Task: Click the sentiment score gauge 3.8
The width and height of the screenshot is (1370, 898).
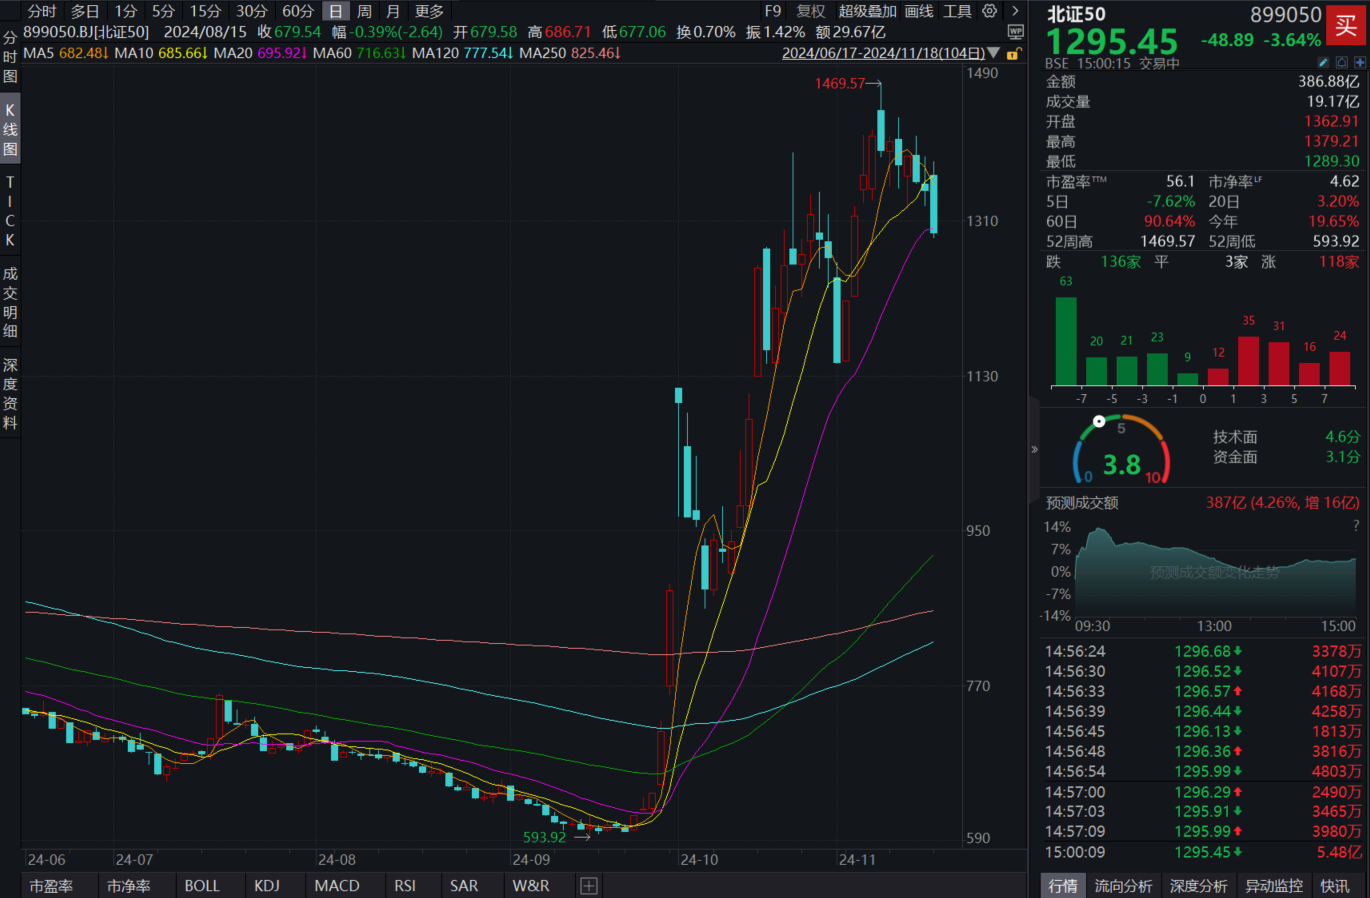Action: (1121, 450)
